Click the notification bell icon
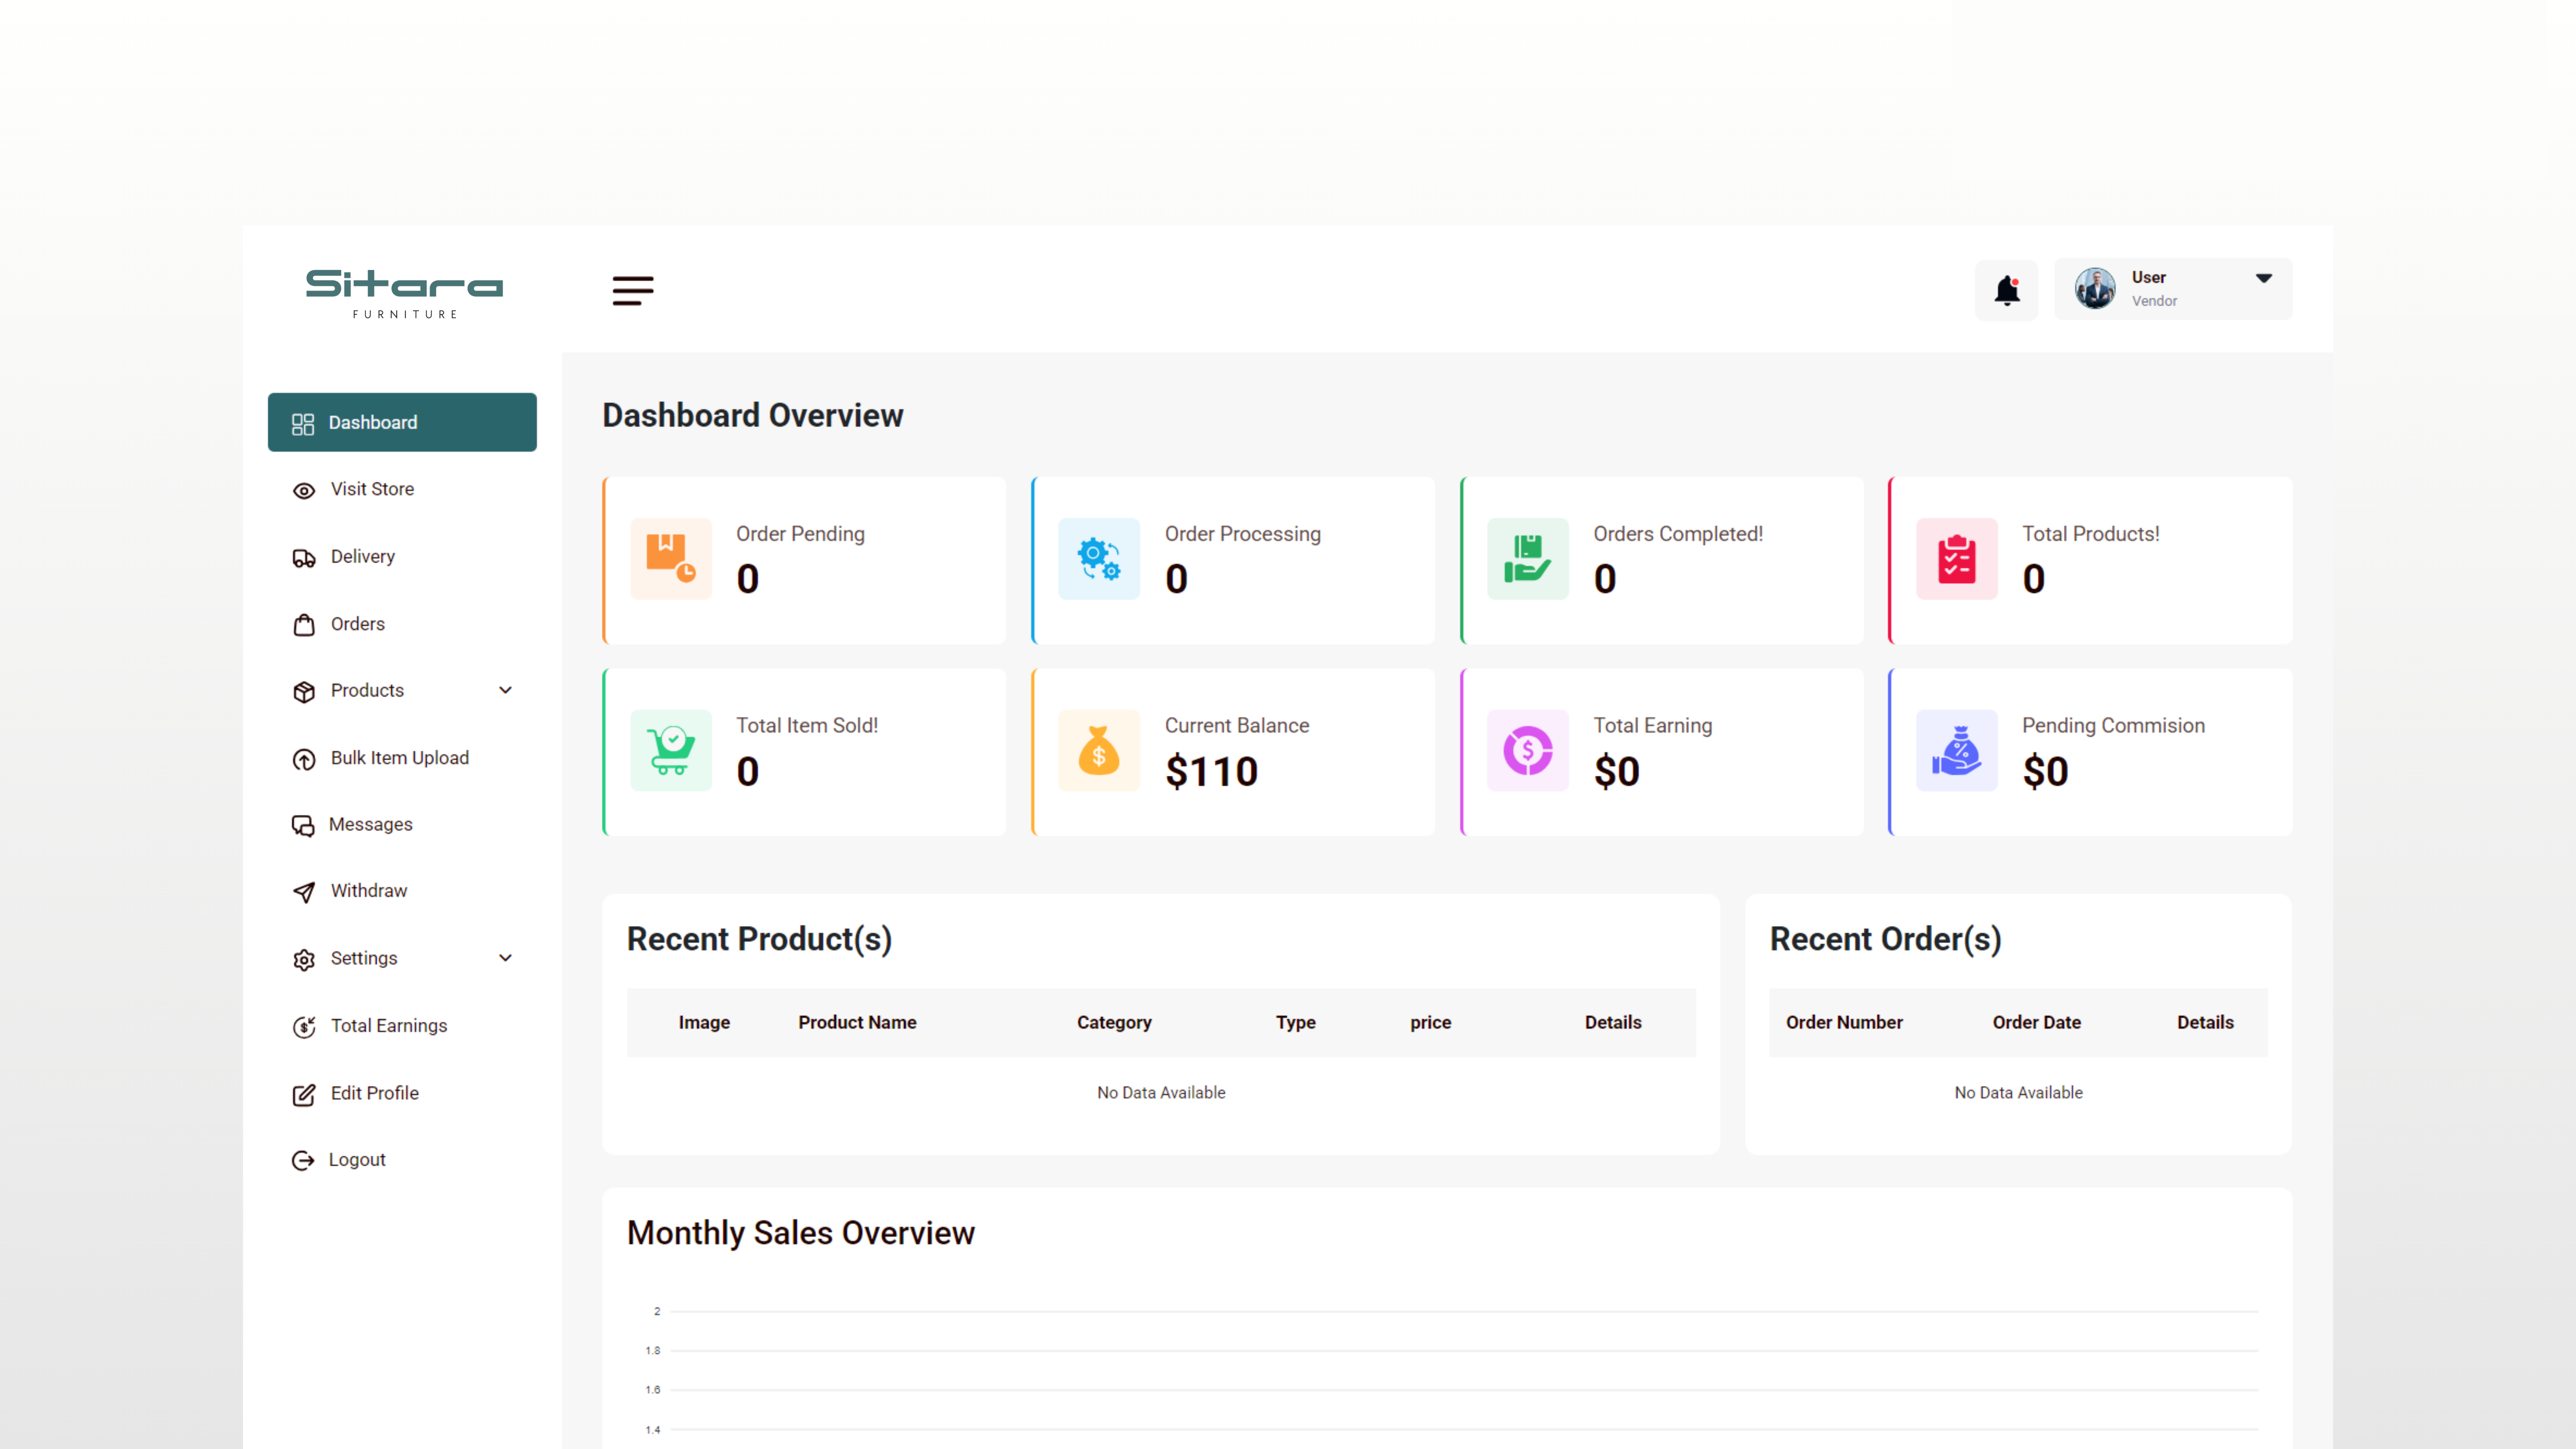 (x=2006, y=290)
